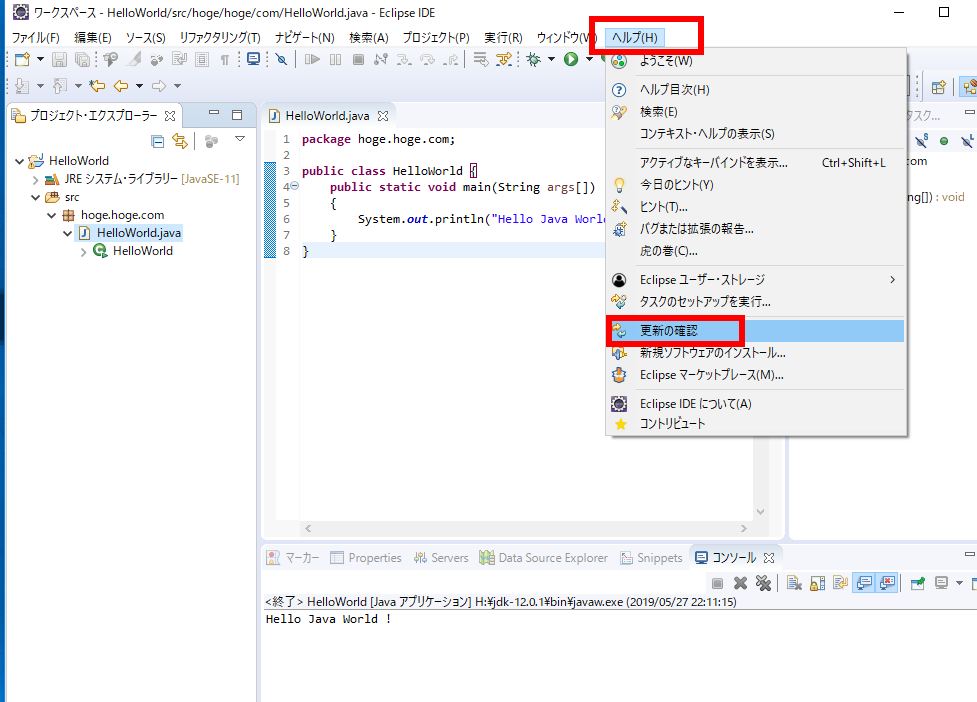Open the ファイル(F) menu

pyautogui.click(x=36, y=37)
